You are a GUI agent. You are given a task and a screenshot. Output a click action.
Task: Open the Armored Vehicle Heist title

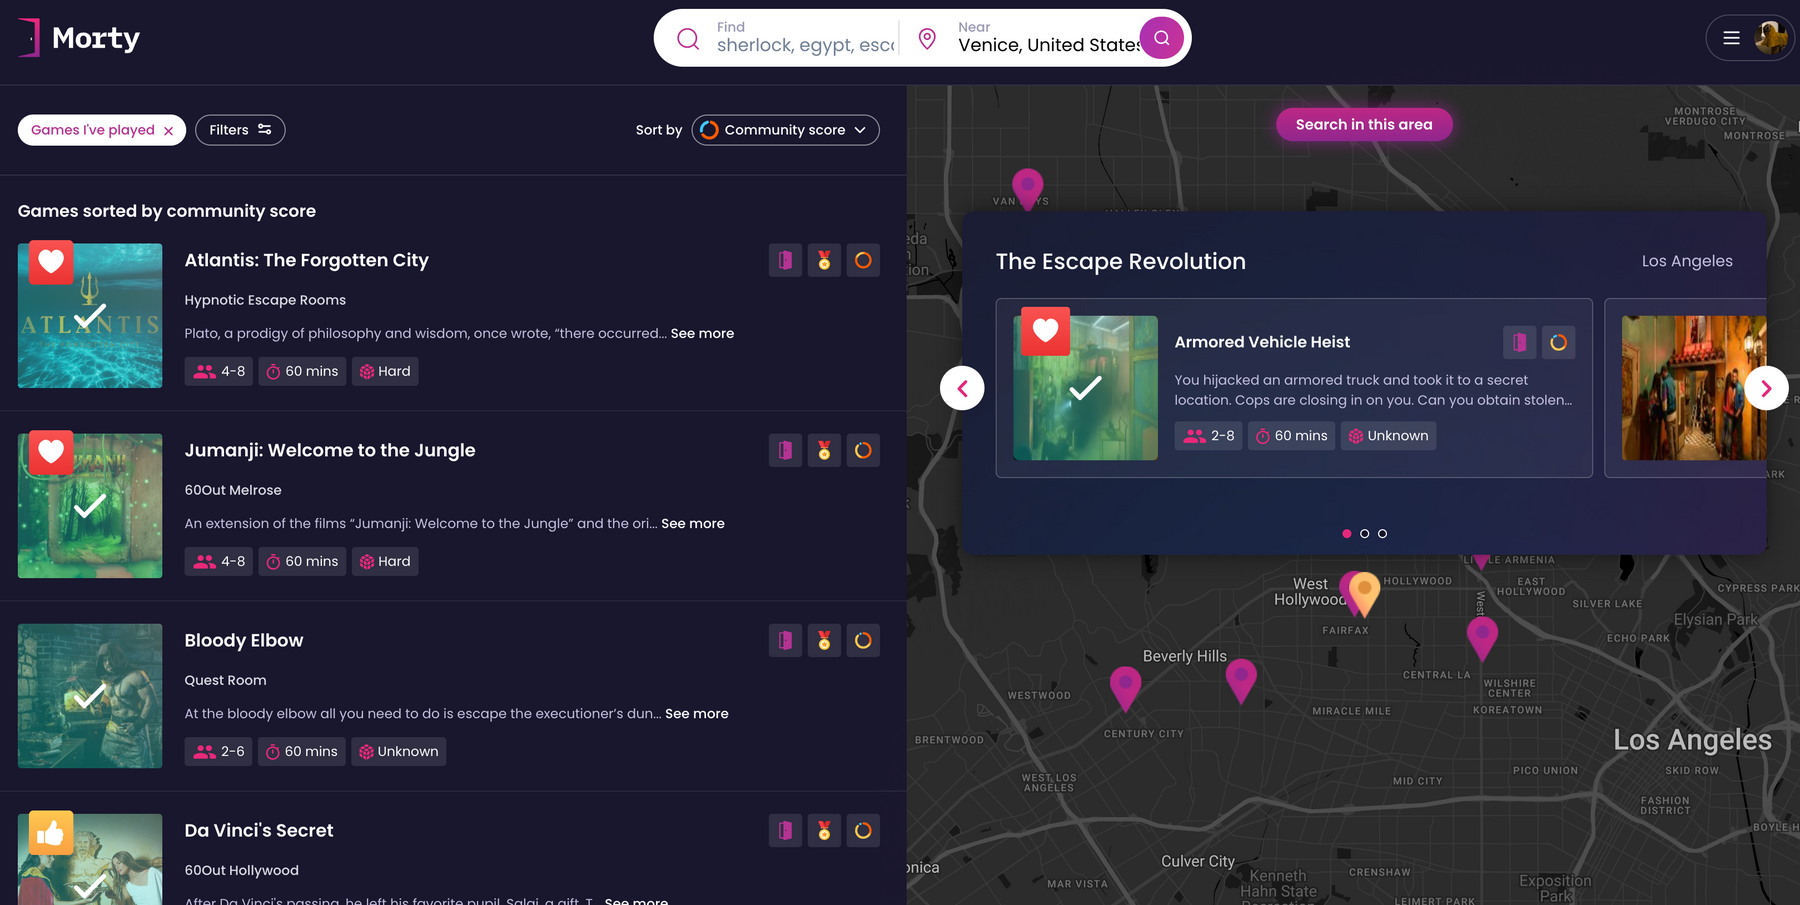point(1262,342)
